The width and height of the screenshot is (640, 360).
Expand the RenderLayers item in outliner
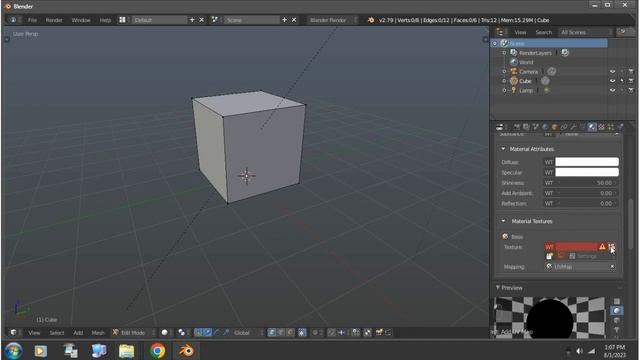504,53
